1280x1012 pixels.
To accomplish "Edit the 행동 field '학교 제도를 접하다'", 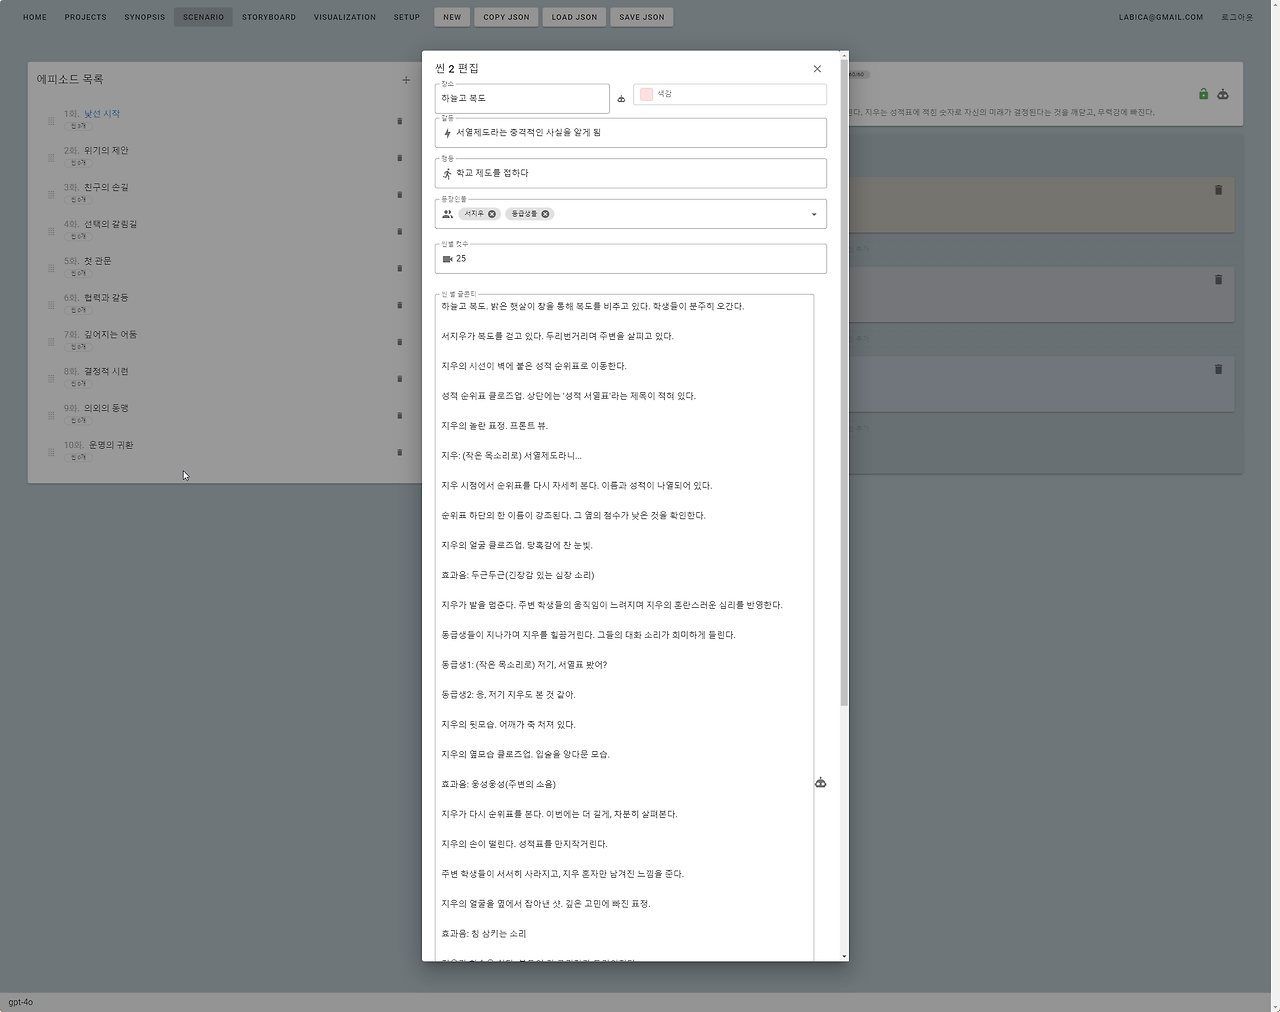I will point(631,173).
